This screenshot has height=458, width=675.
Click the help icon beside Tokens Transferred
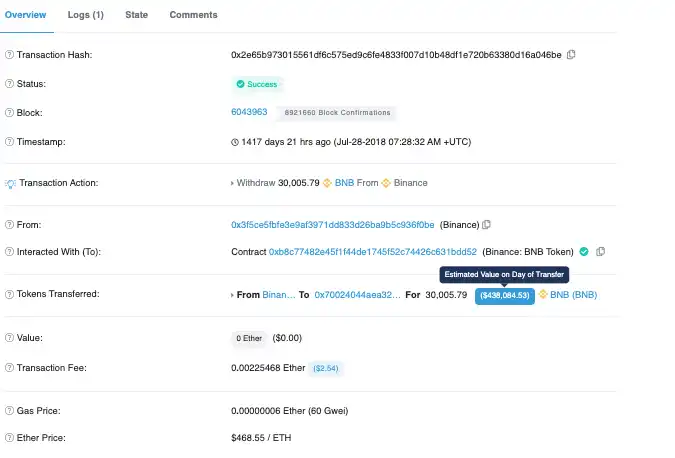[x=9, y=294]
